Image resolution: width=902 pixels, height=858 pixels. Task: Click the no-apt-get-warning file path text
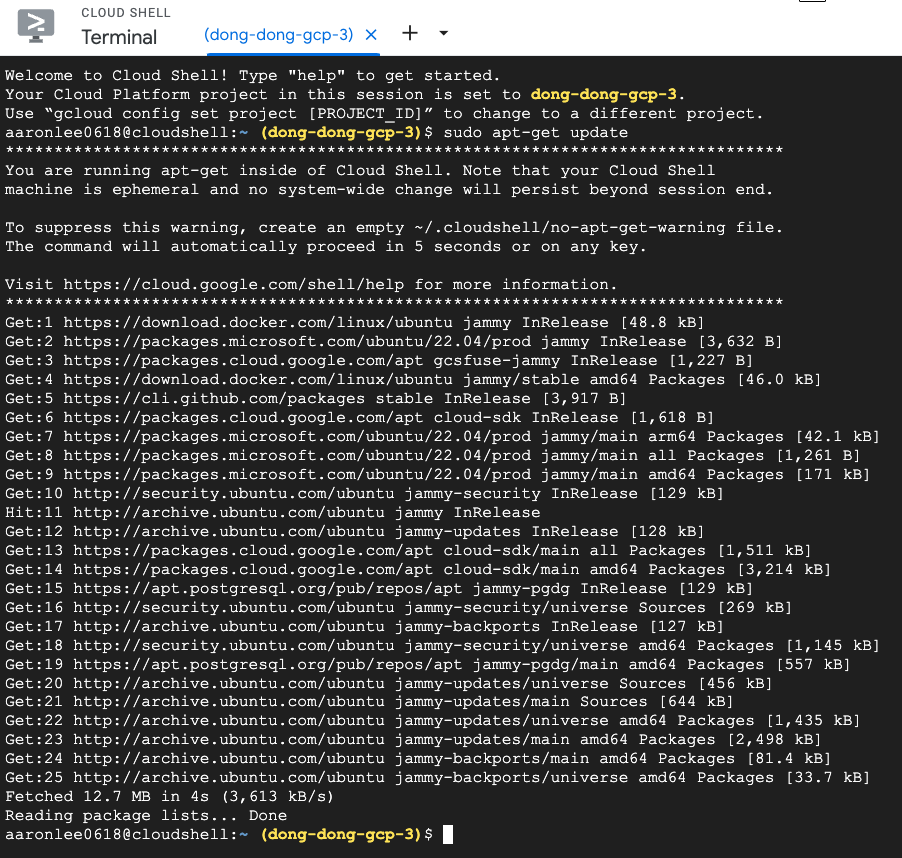(x=569, y=228)
